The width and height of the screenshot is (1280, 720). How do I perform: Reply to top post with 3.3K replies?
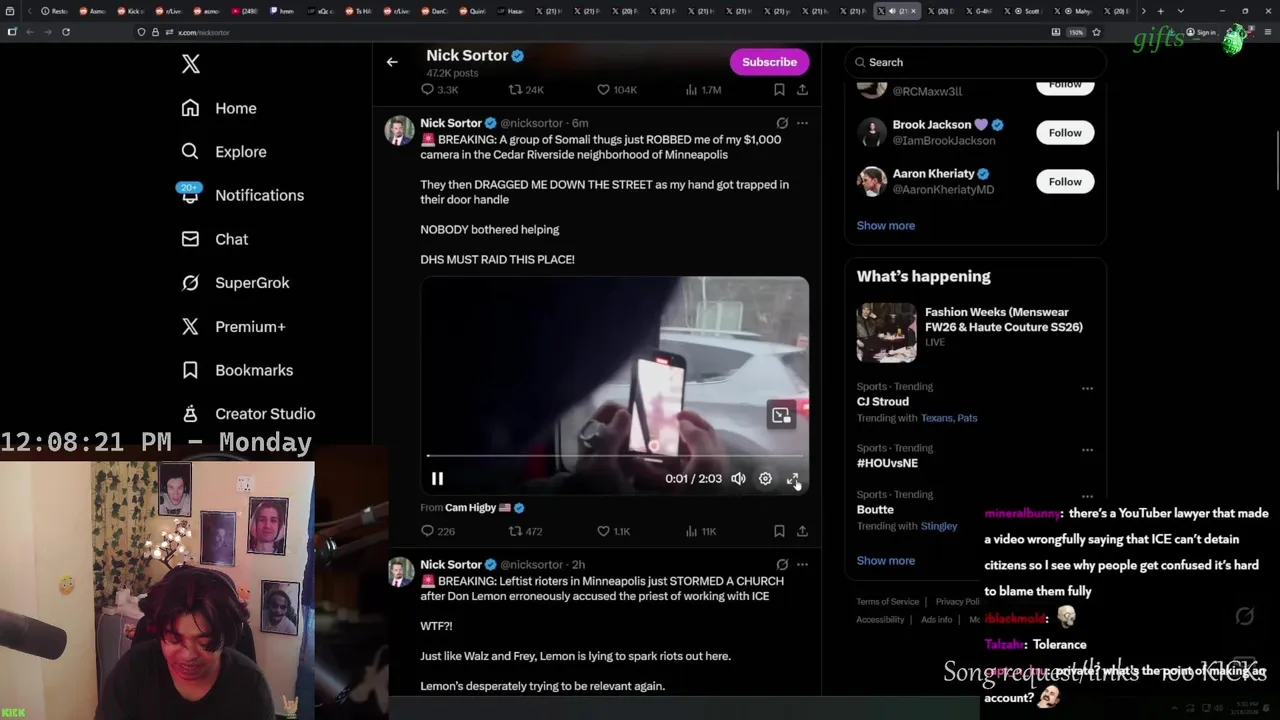click(439, 89)
